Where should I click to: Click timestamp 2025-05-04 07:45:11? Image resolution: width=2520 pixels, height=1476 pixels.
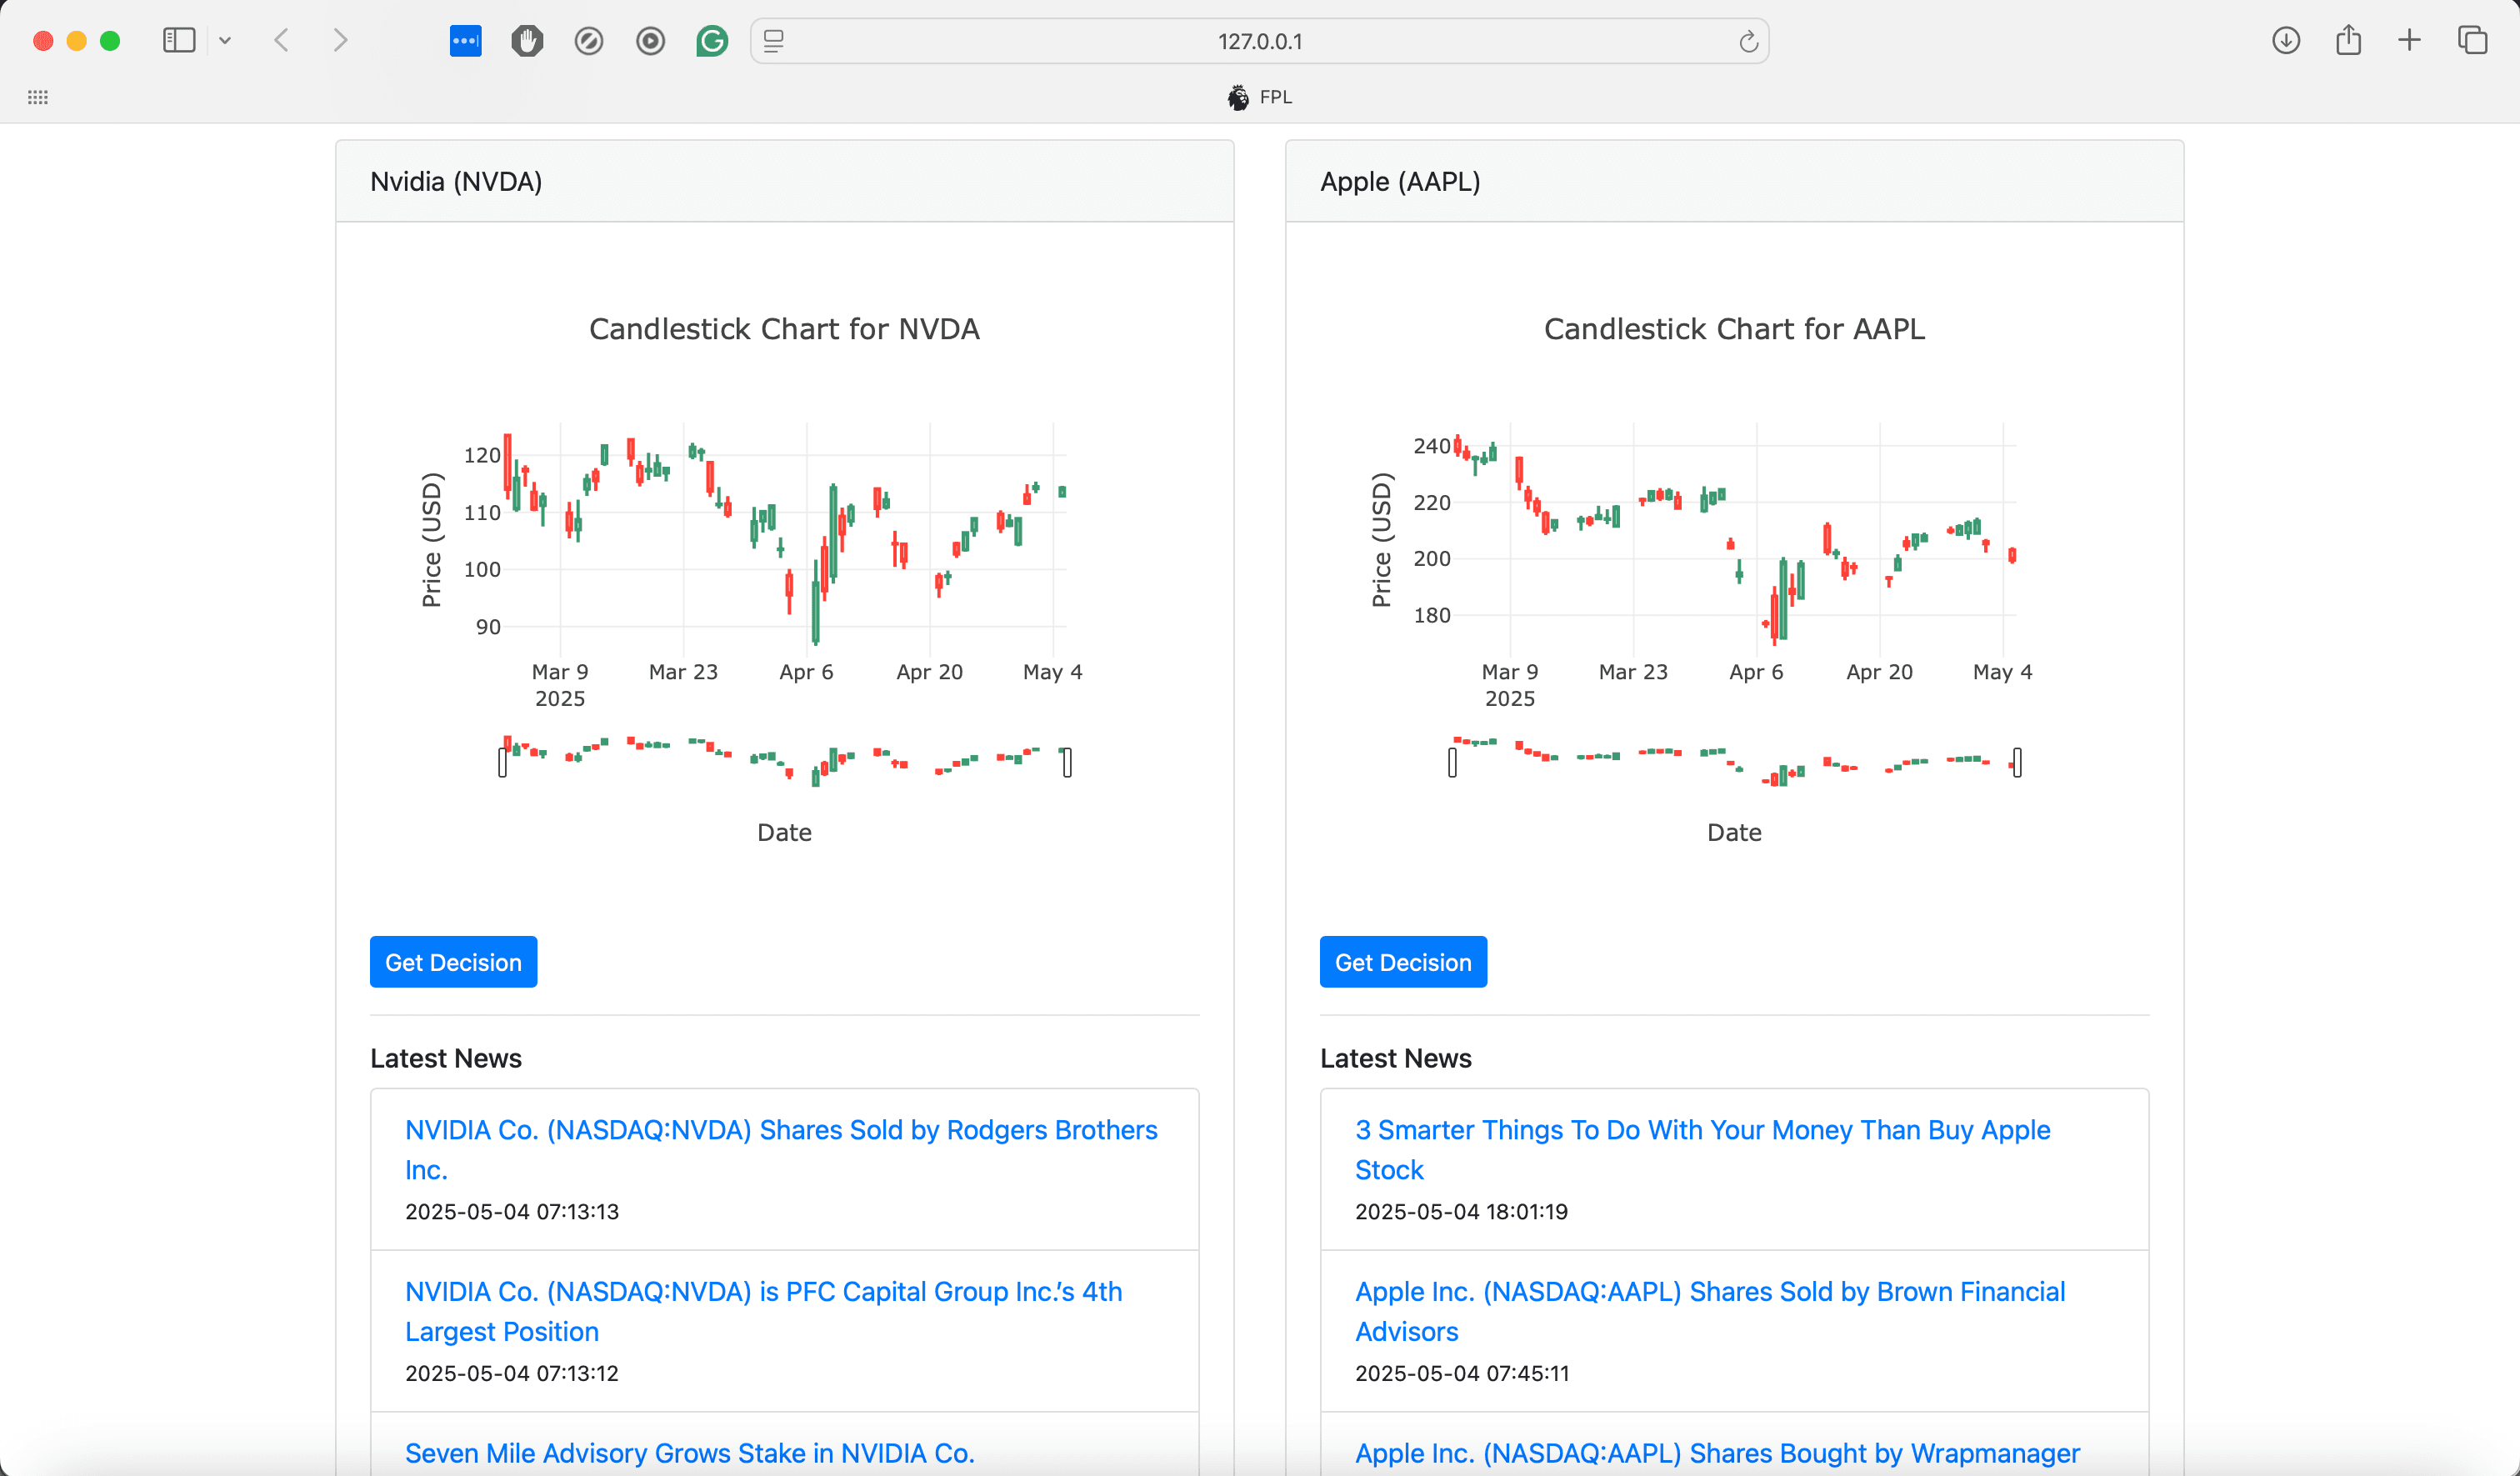point(1462,1373)
